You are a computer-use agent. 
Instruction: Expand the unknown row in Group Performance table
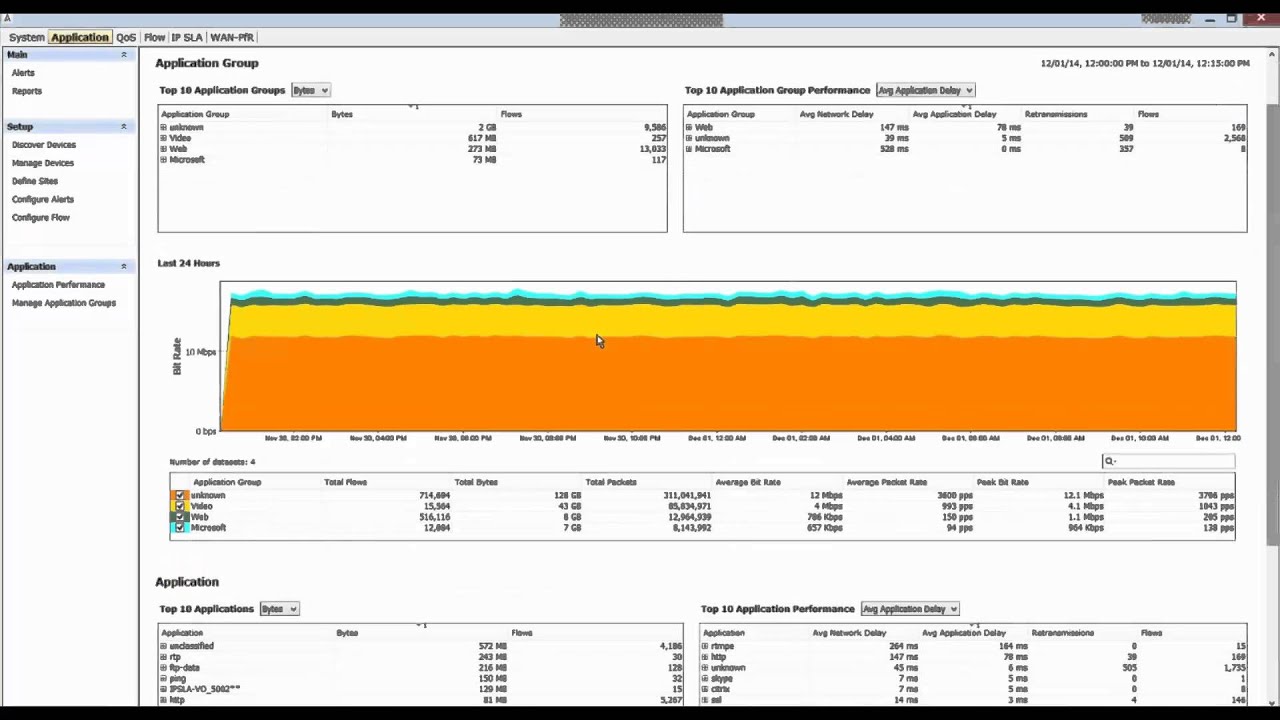tap(689, 139)
